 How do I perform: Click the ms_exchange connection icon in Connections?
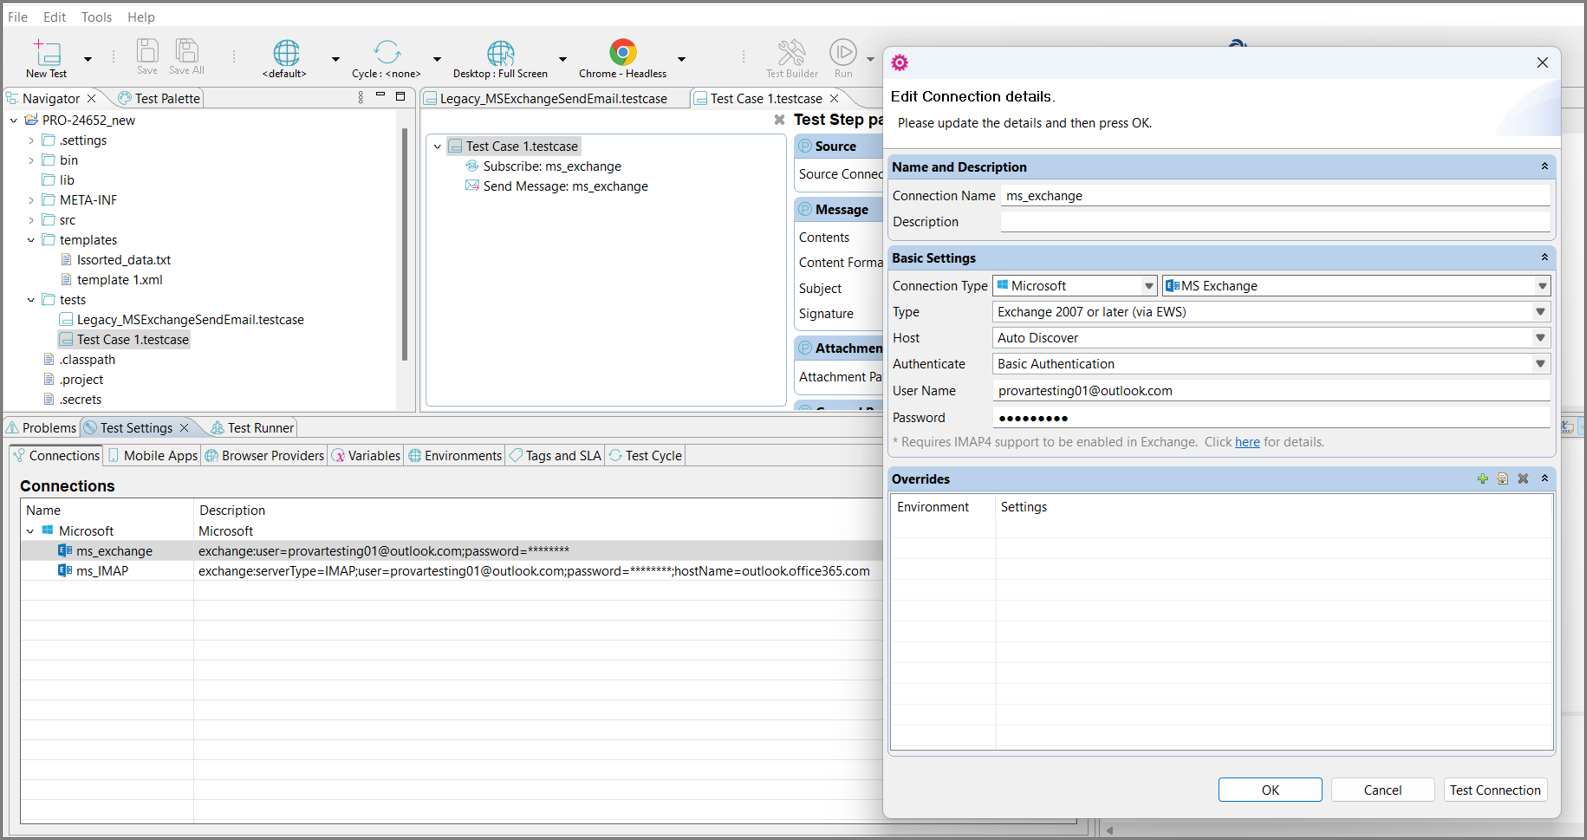pos(64,551)
